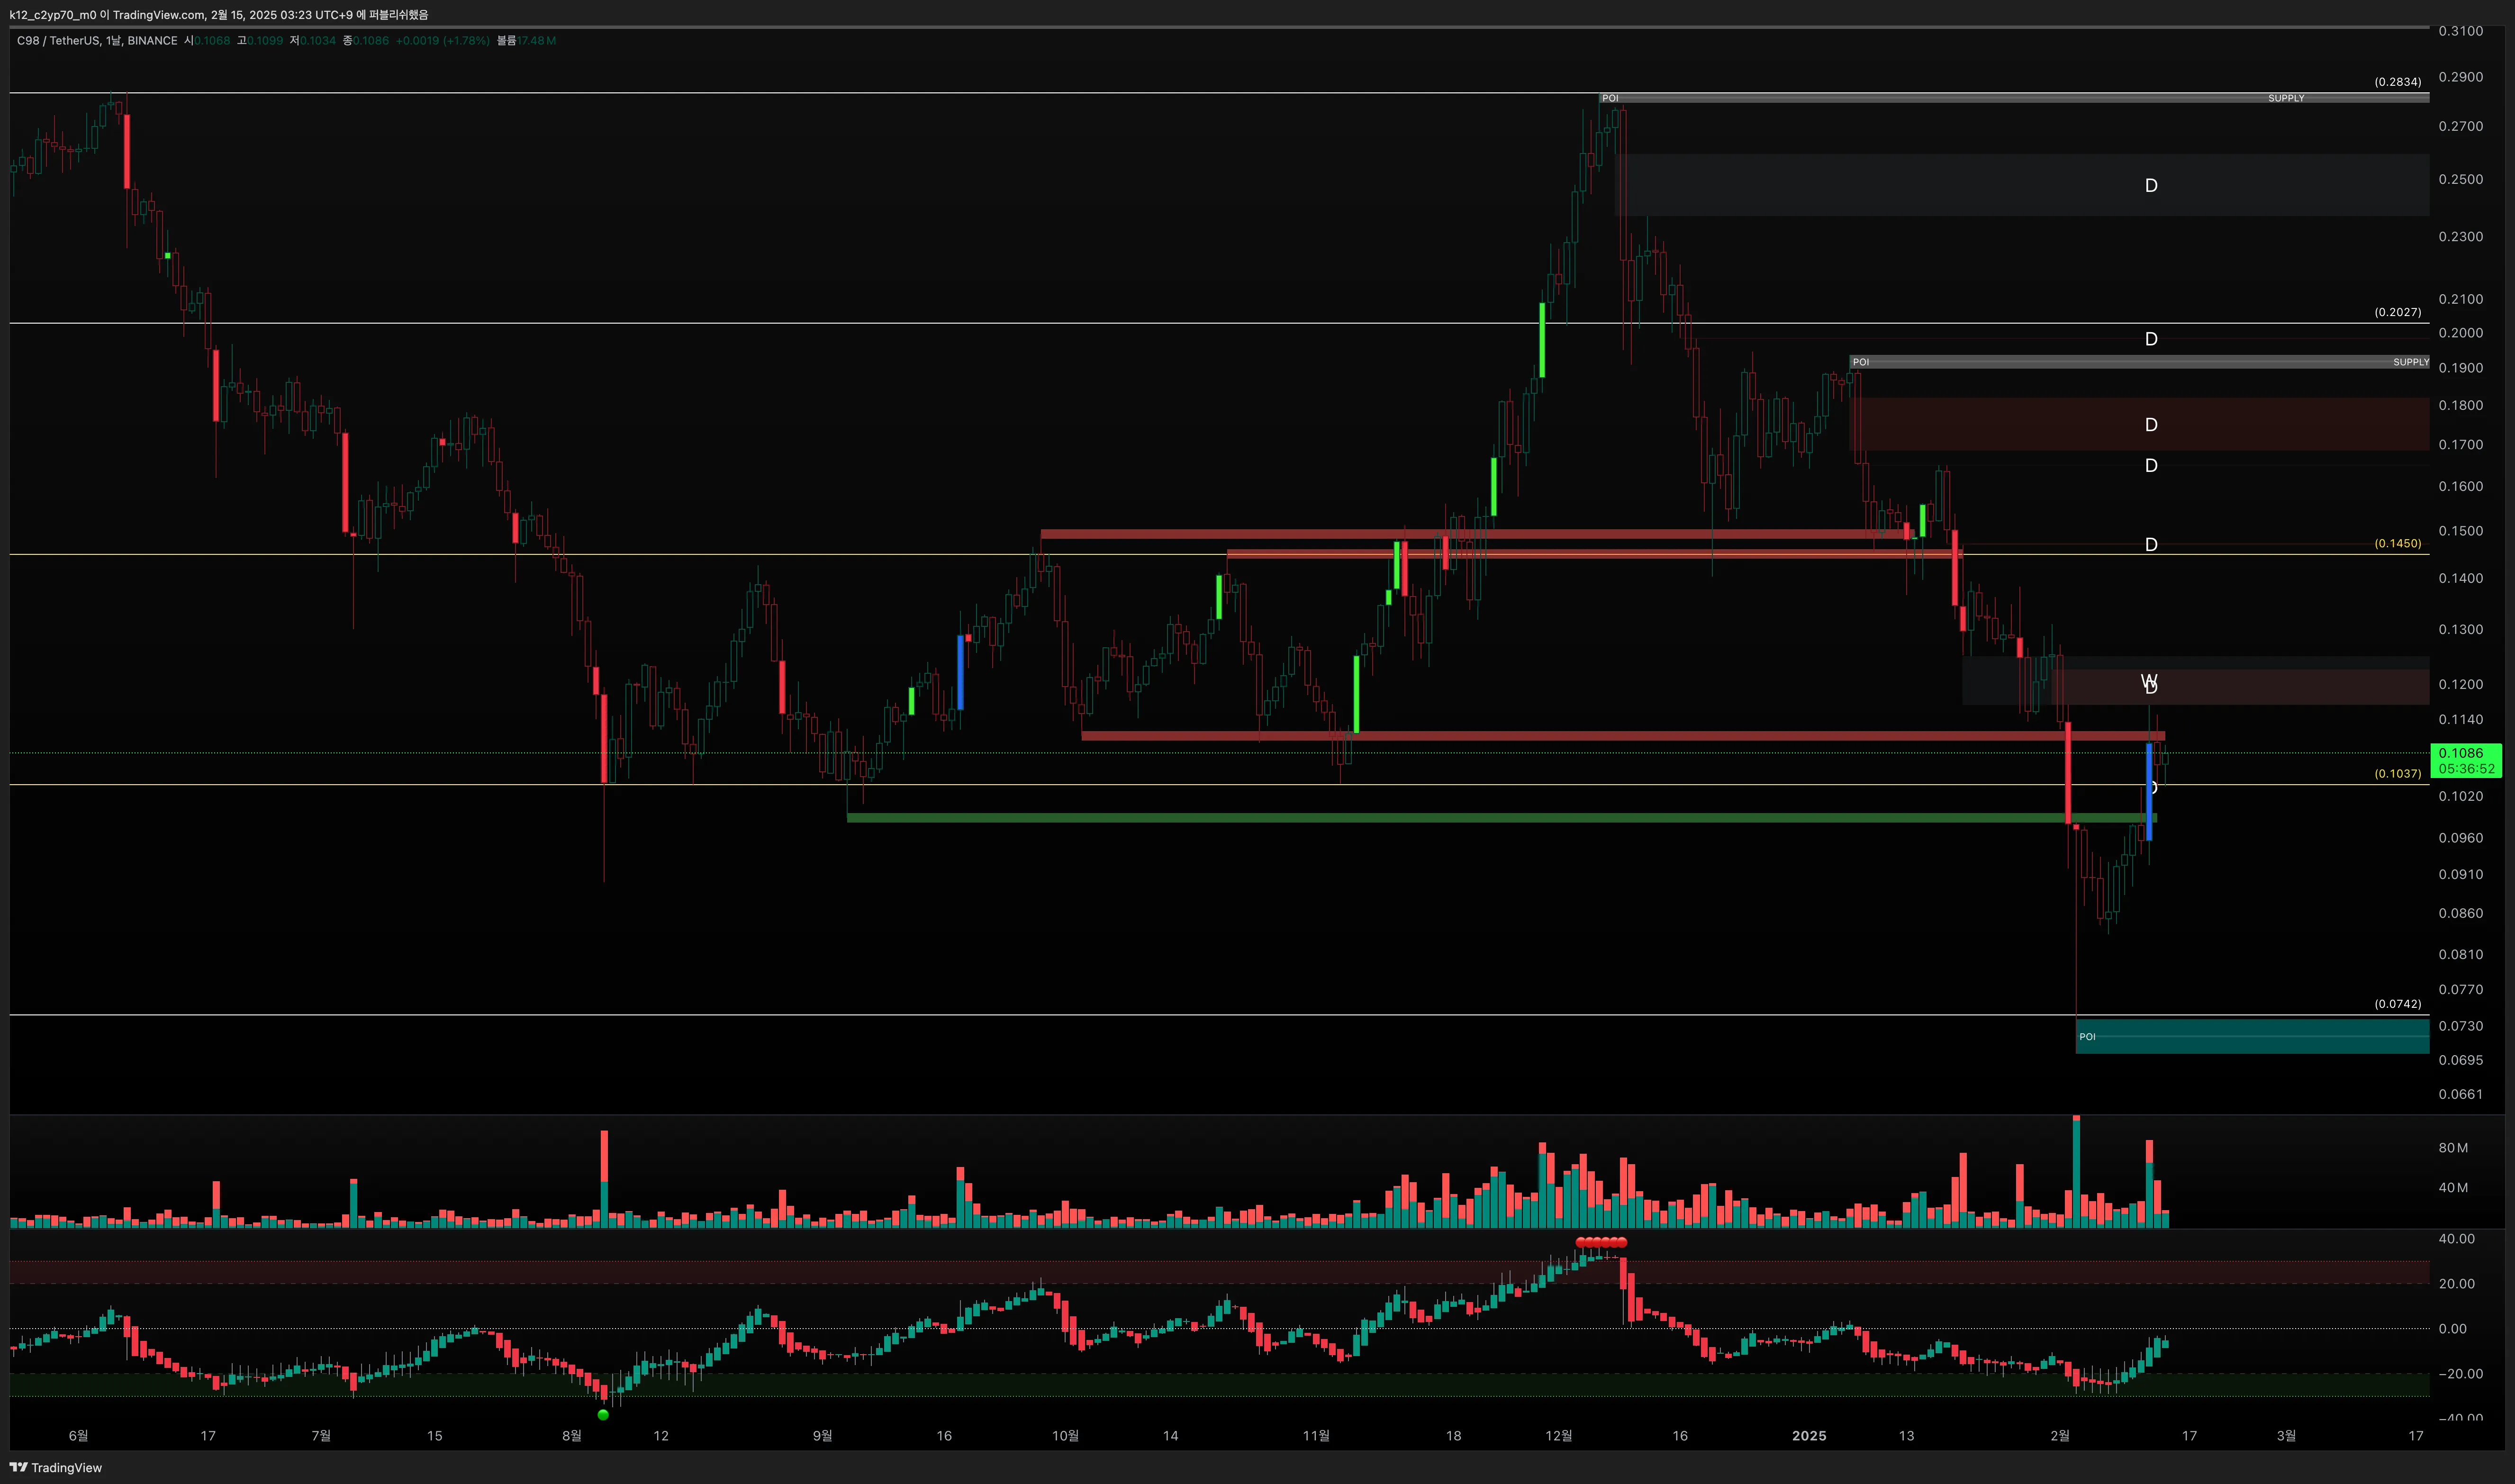This screenshot has width=2515, height=1484.
Task: Click the 2025 label on the time axis
Action: coord(1809,1436)
